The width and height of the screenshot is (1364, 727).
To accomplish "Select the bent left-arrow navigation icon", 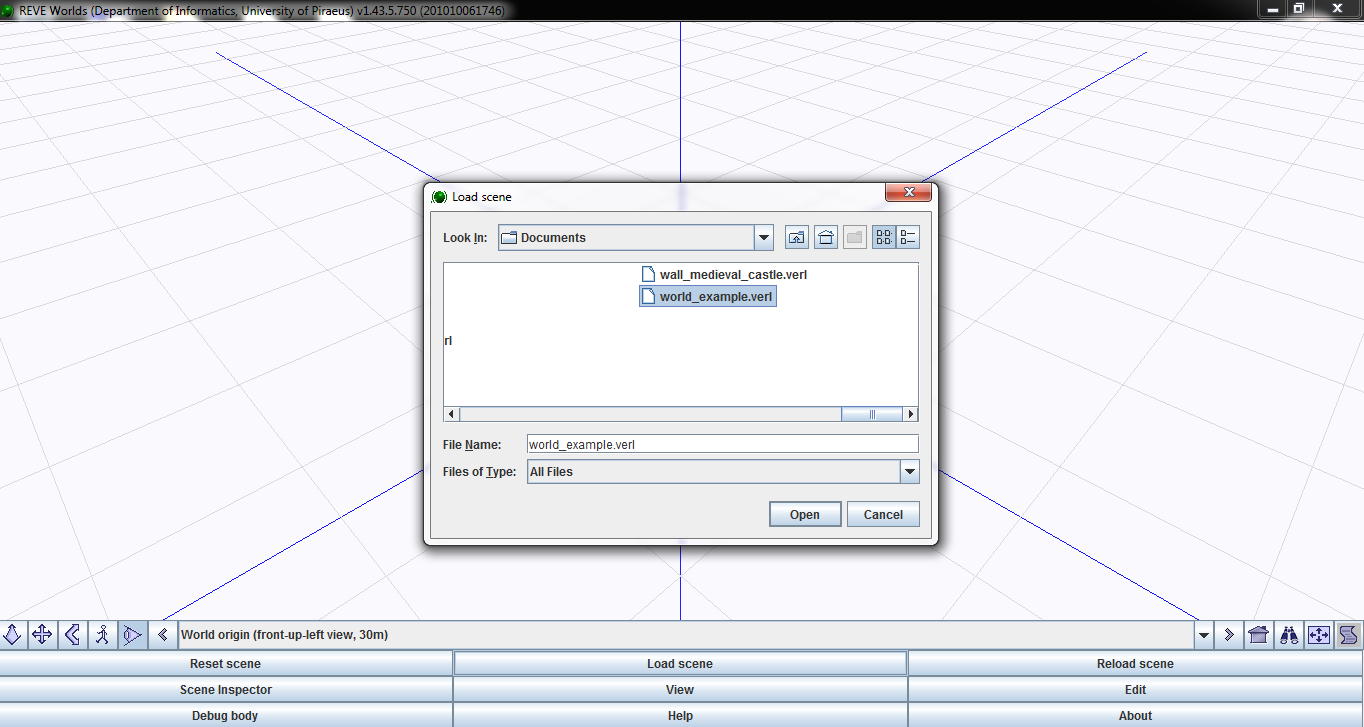I will [x=72, y=634].
